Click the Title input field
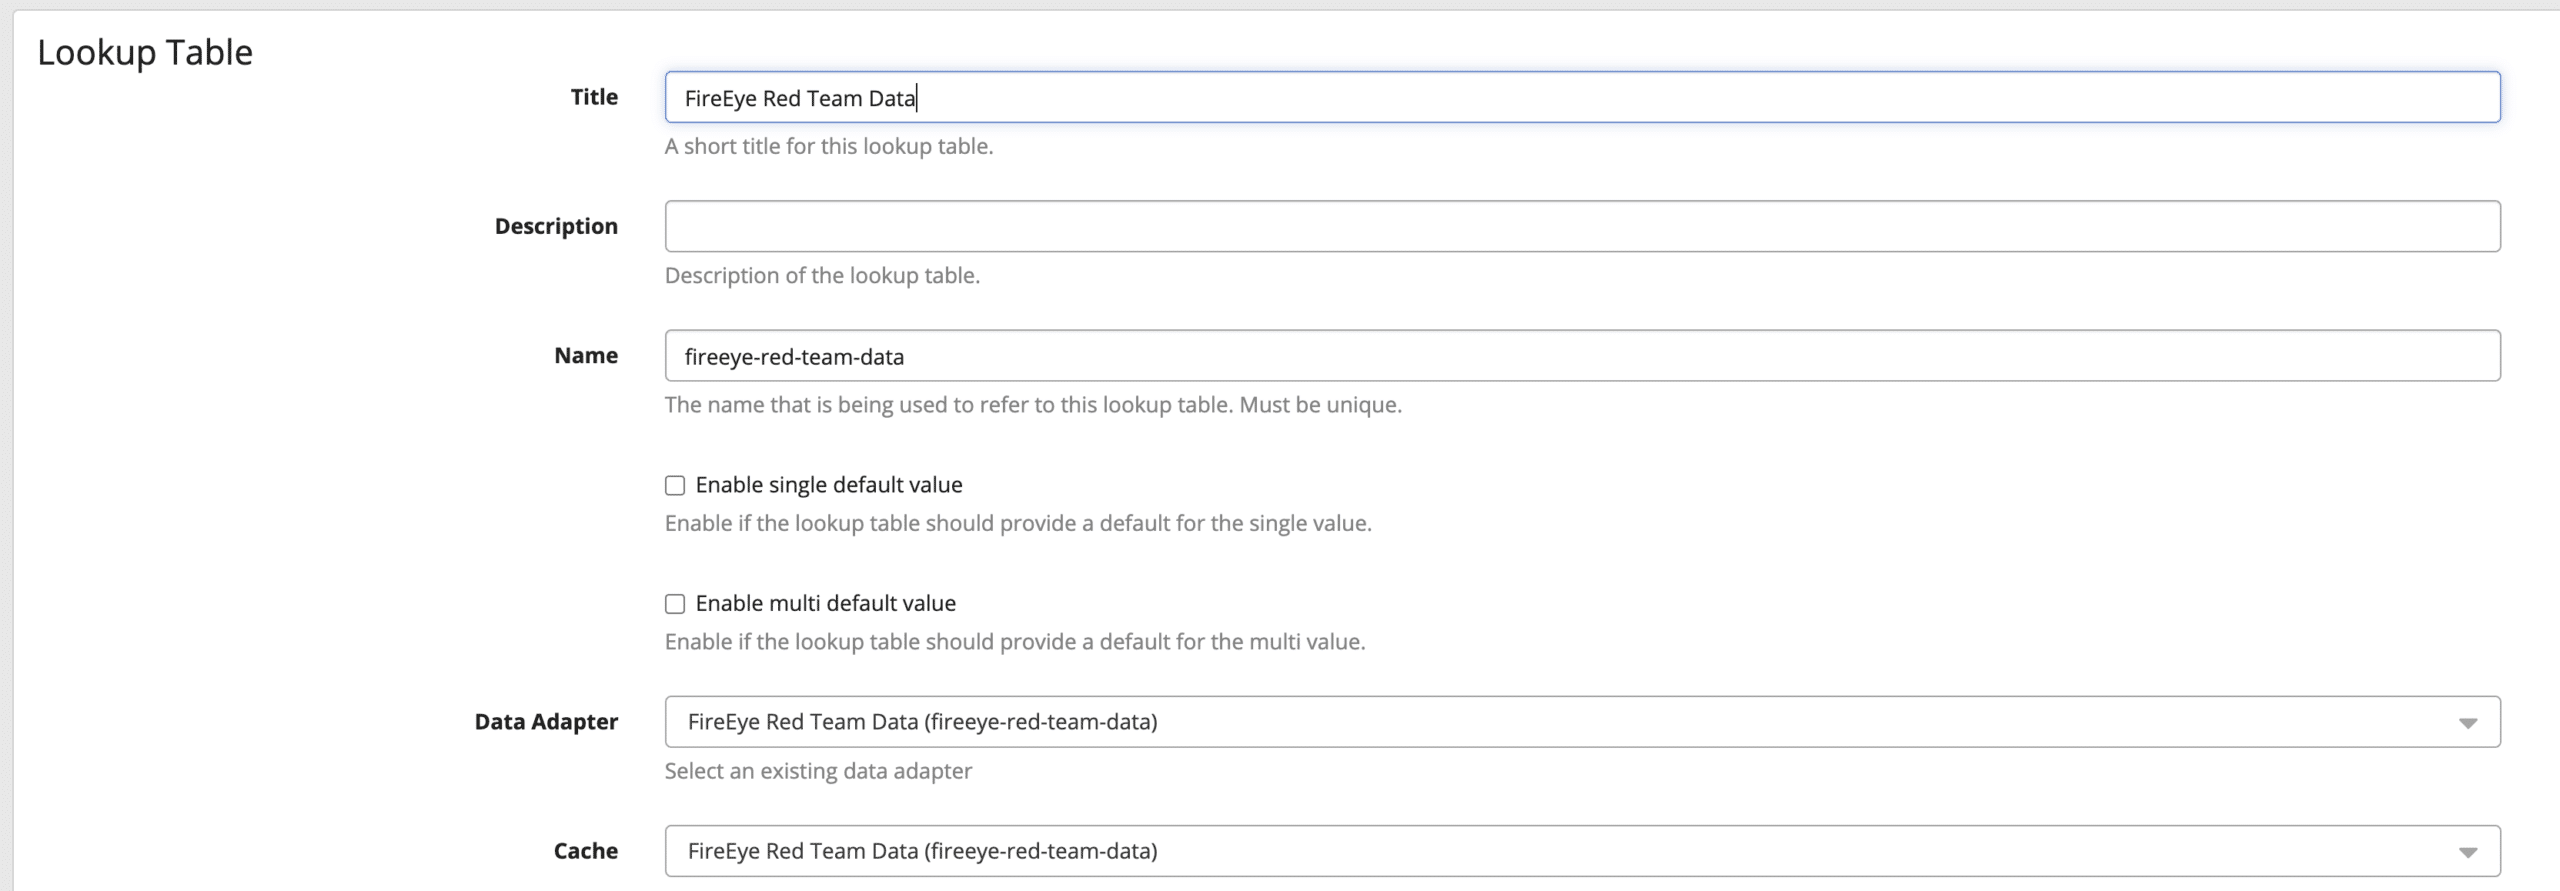2560x891 pixels. [x=1580, y=98]
